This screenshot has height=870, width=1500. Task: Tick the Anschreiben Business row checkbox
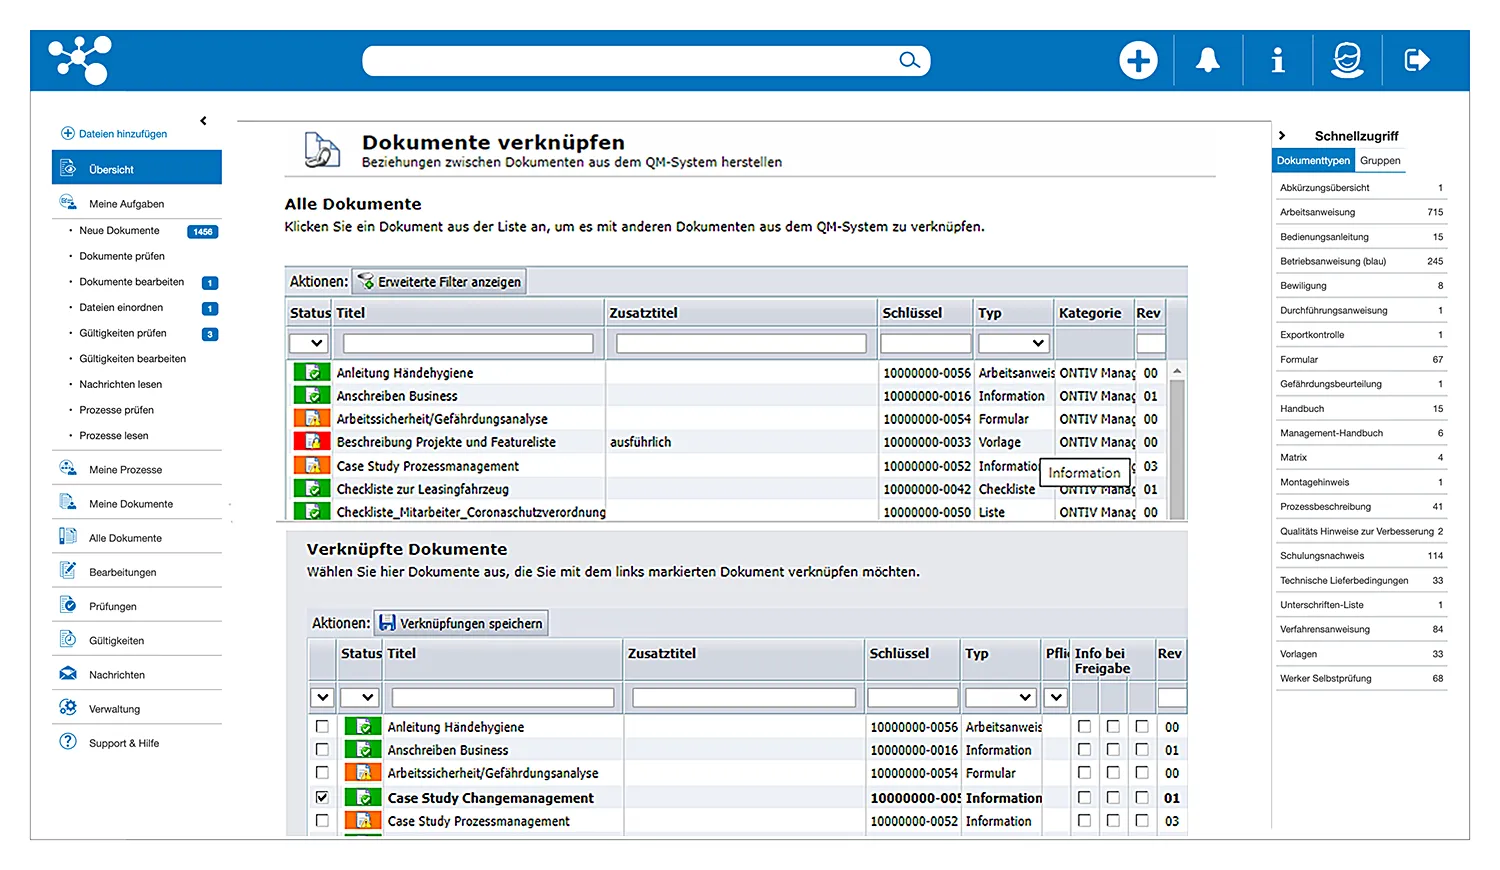tap(322, 750)
